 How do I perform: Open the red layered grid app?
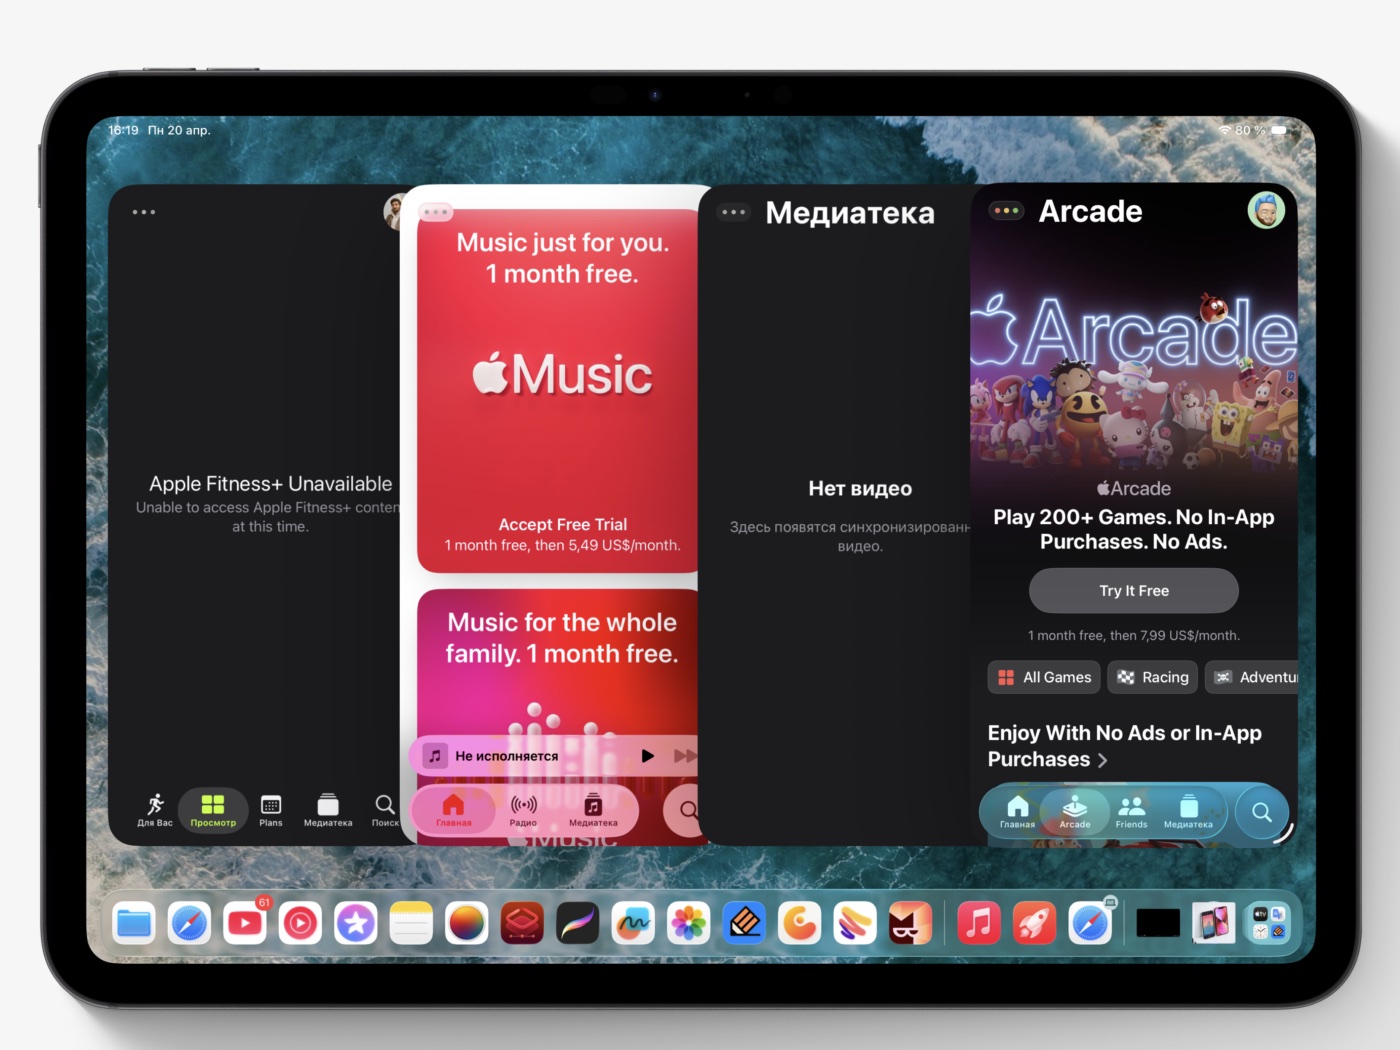pyautogui.click(x=522, y=923)
